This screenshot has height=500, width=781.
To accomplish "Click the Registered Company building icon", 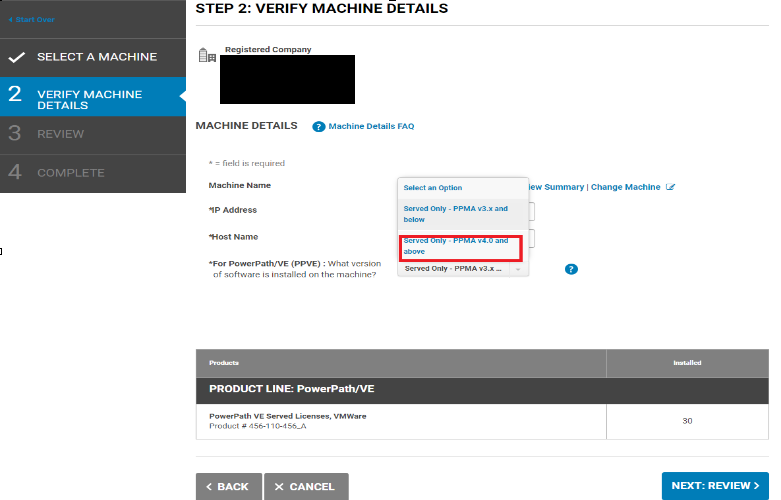I will pyautogui.click(x=208, y=55).
